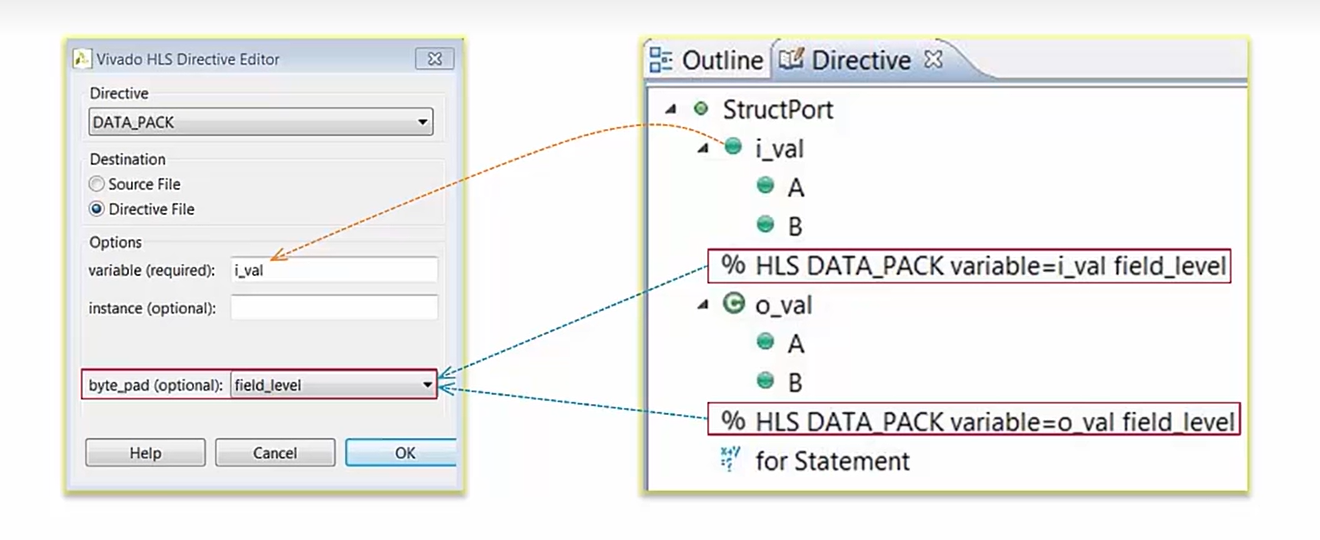Click the for Statement loop icon
The width and height of the screenshot is (1320, 540).
click(x=729, y=459)
